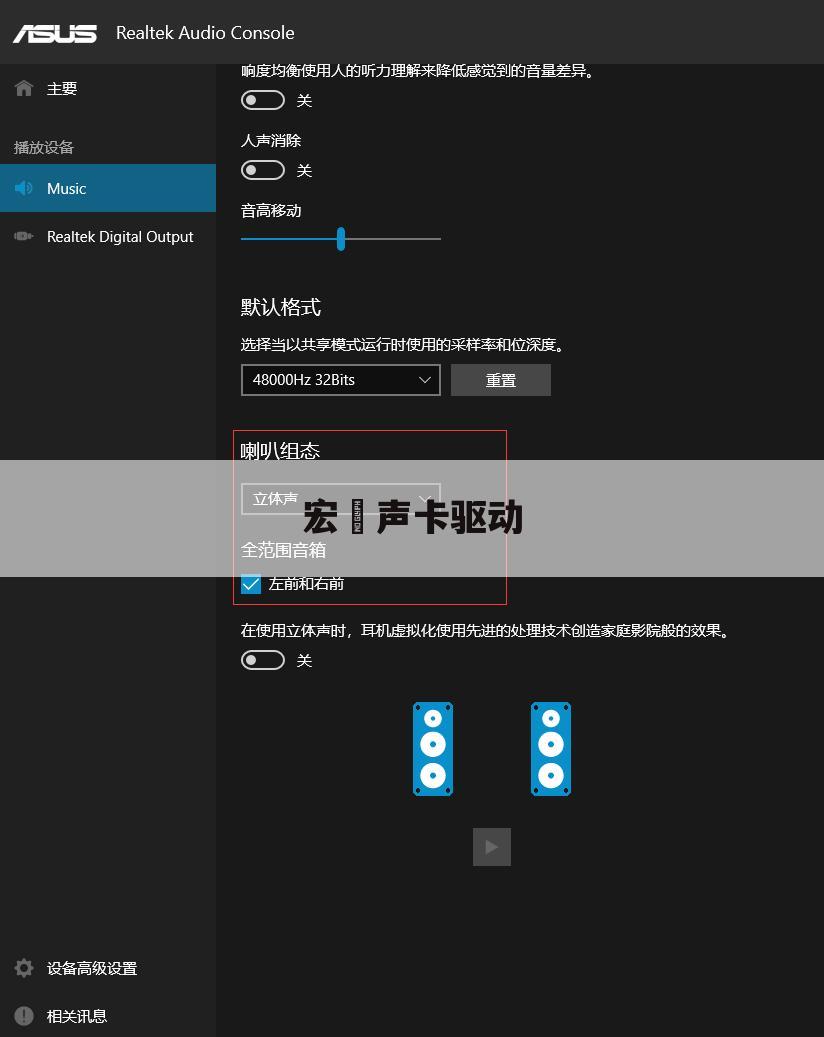Screen dimensions: 824x1037
Task: Uncheck the 左前和右前 checkbox
Action: (251, 584)
